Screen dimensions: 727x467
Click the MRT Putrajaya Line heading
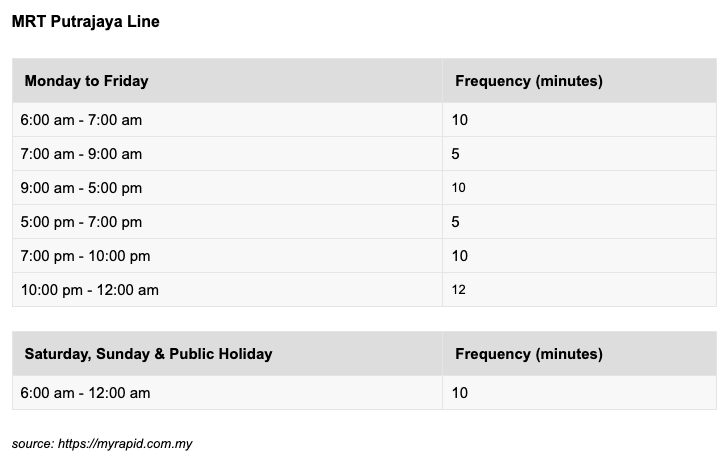(85, 22)
